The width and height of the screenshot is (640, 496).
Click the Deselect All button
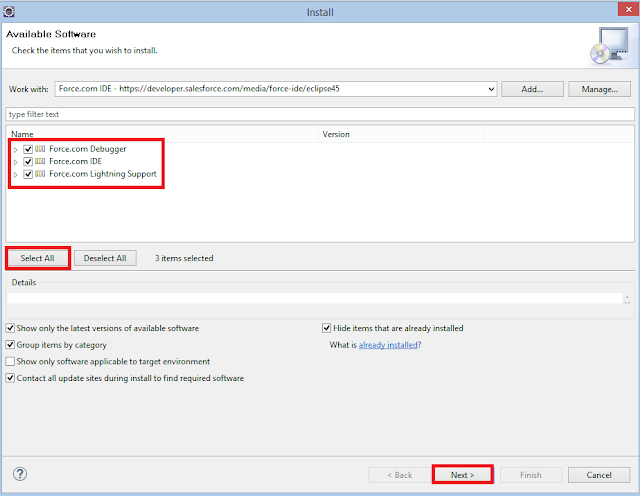(105, 258)
